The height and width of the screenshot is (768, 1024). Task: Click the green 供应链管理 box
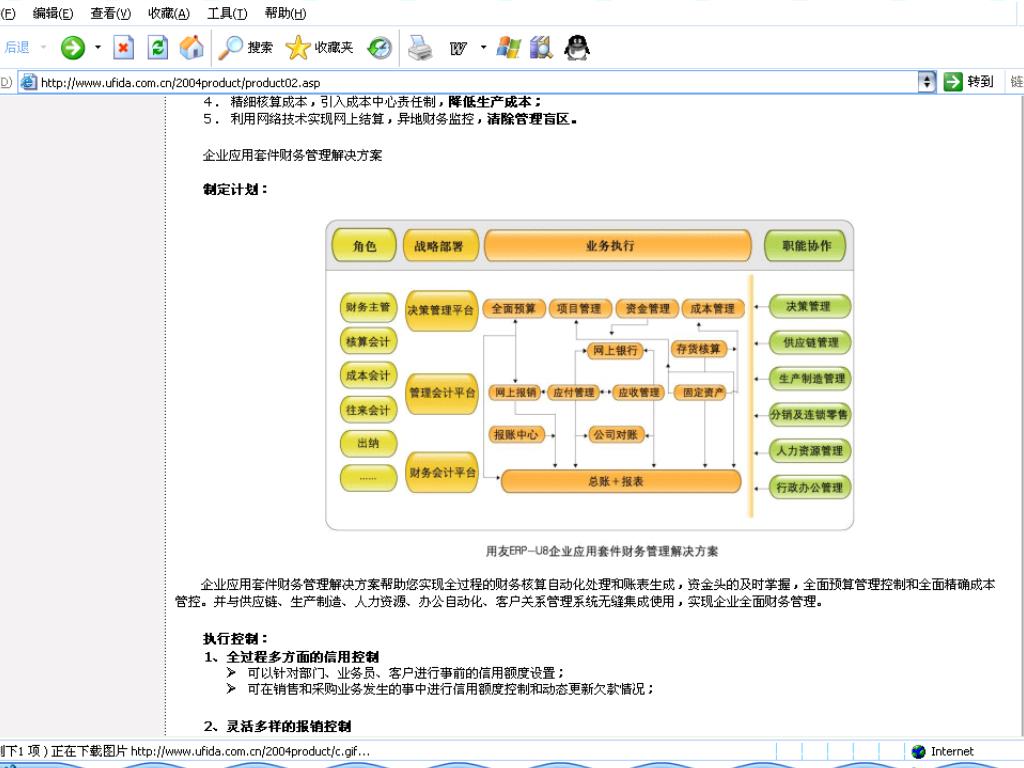coord(810,342)
